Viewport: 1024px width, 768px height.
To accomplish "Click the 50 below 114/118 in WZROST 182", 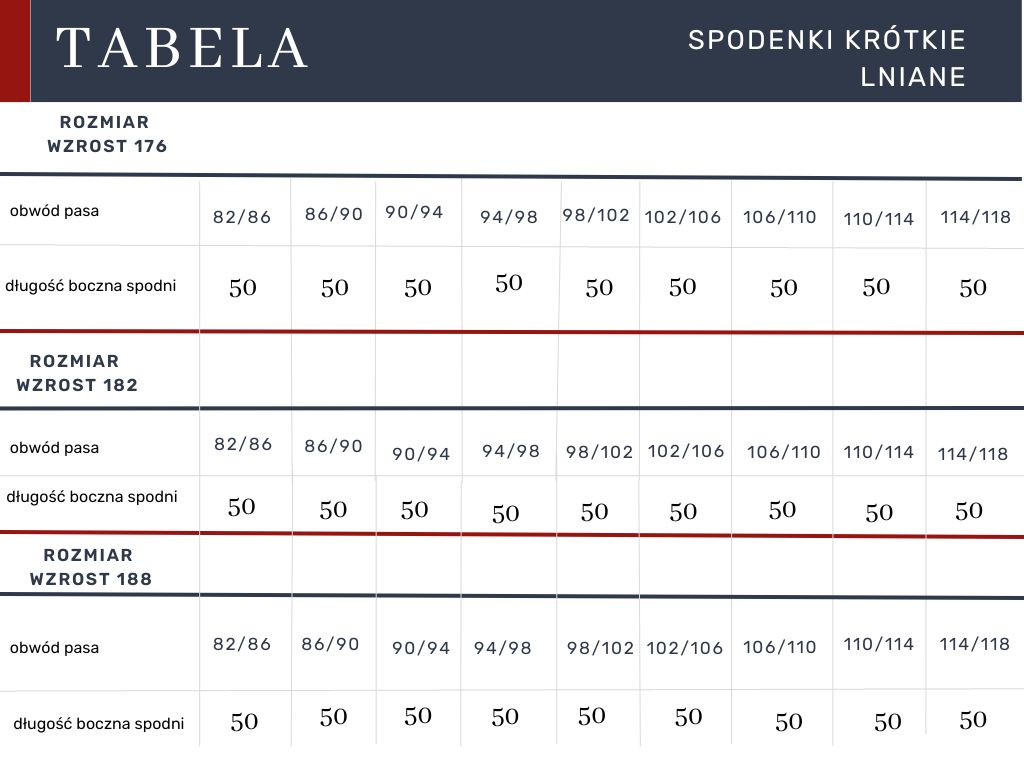I will 969,511.
